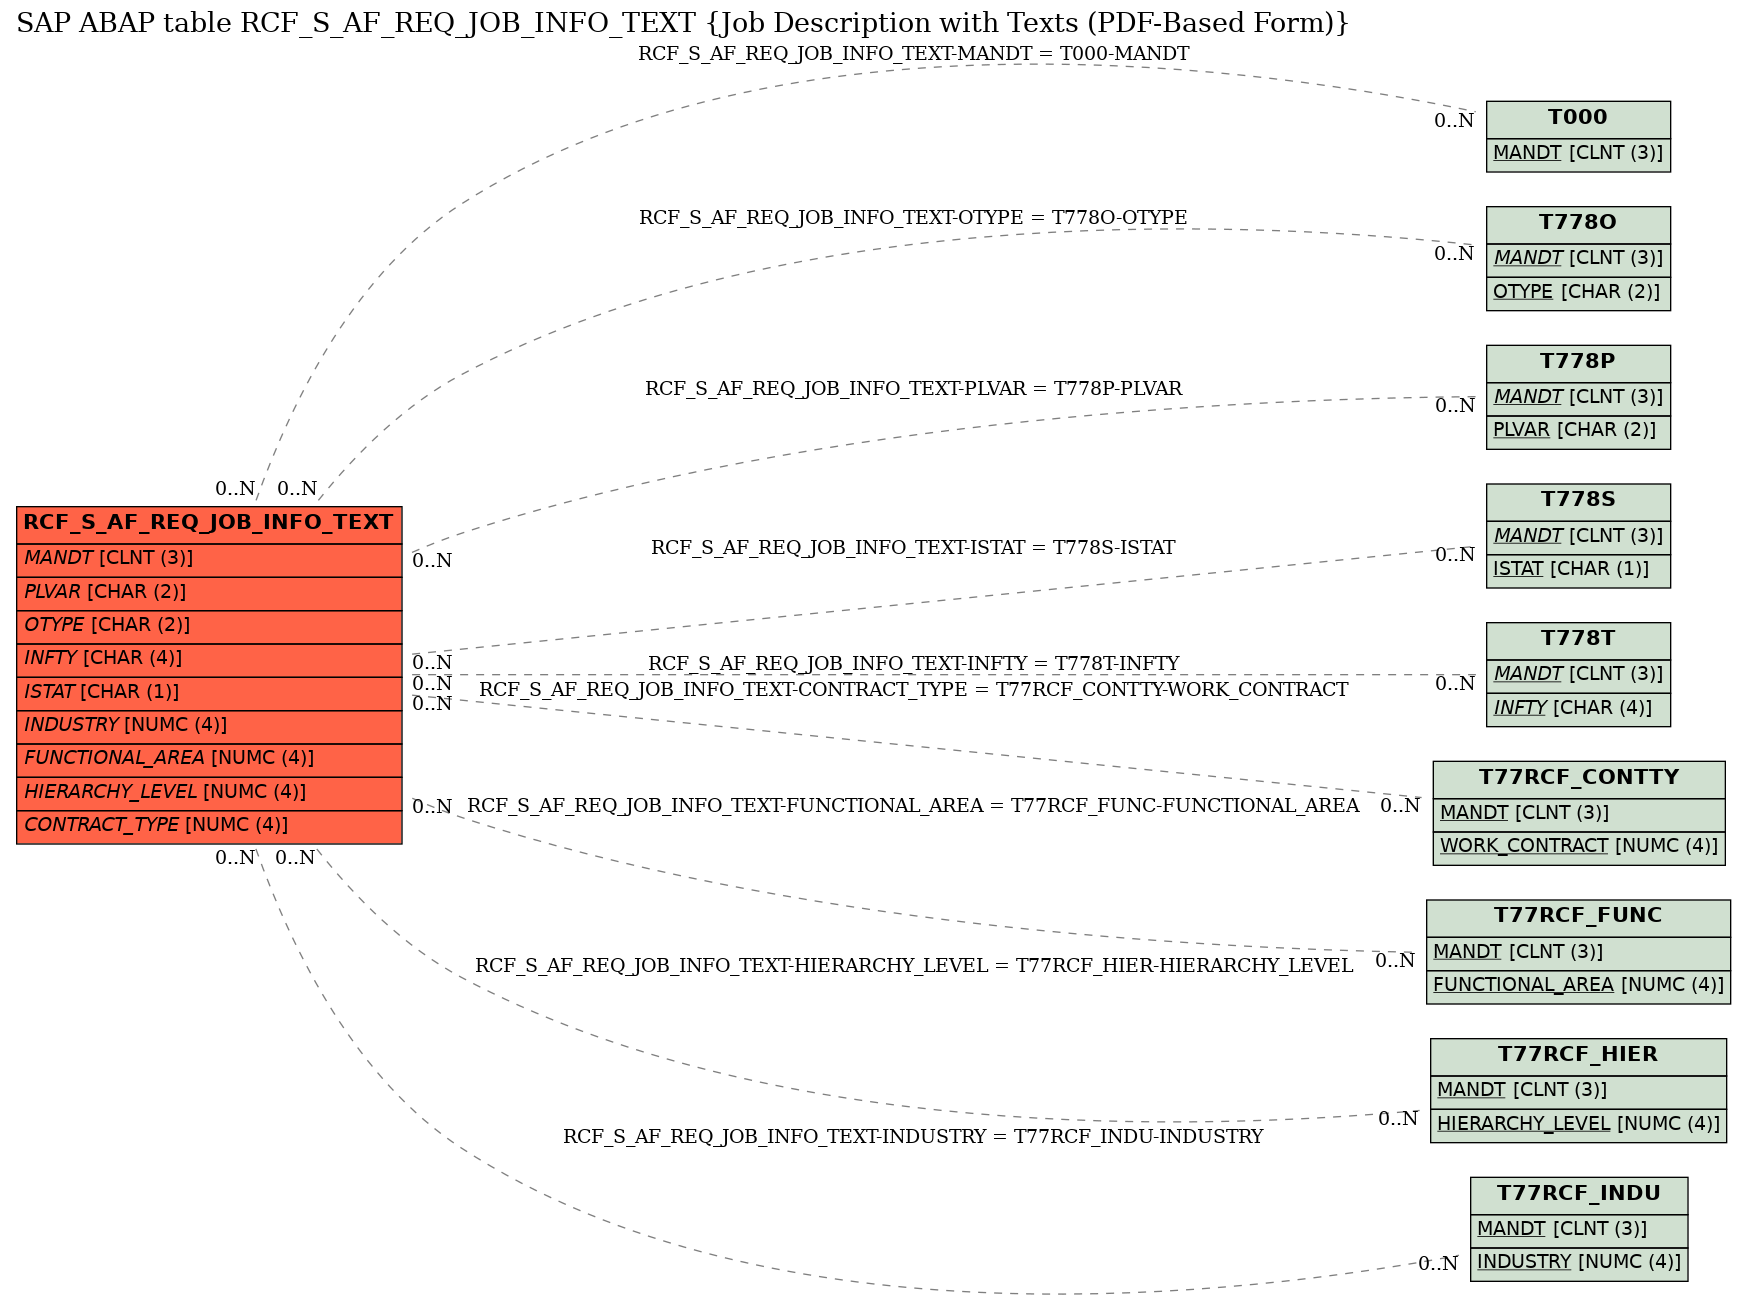
Task: Click the RCF_S_AF_REQ_JOB_INFO_TEXT table header
Action: coord(209,524)
